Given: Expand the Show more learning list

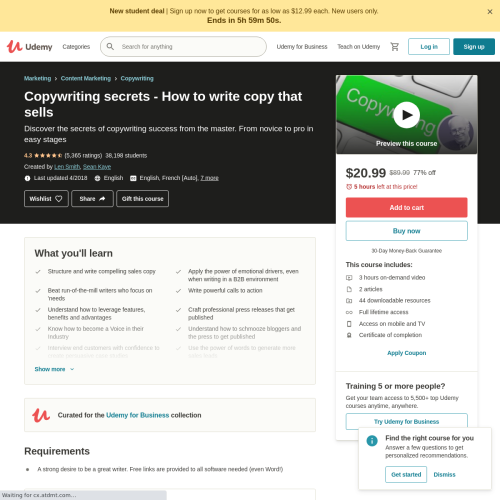Looking at the screenshot, I should [54, 369].
